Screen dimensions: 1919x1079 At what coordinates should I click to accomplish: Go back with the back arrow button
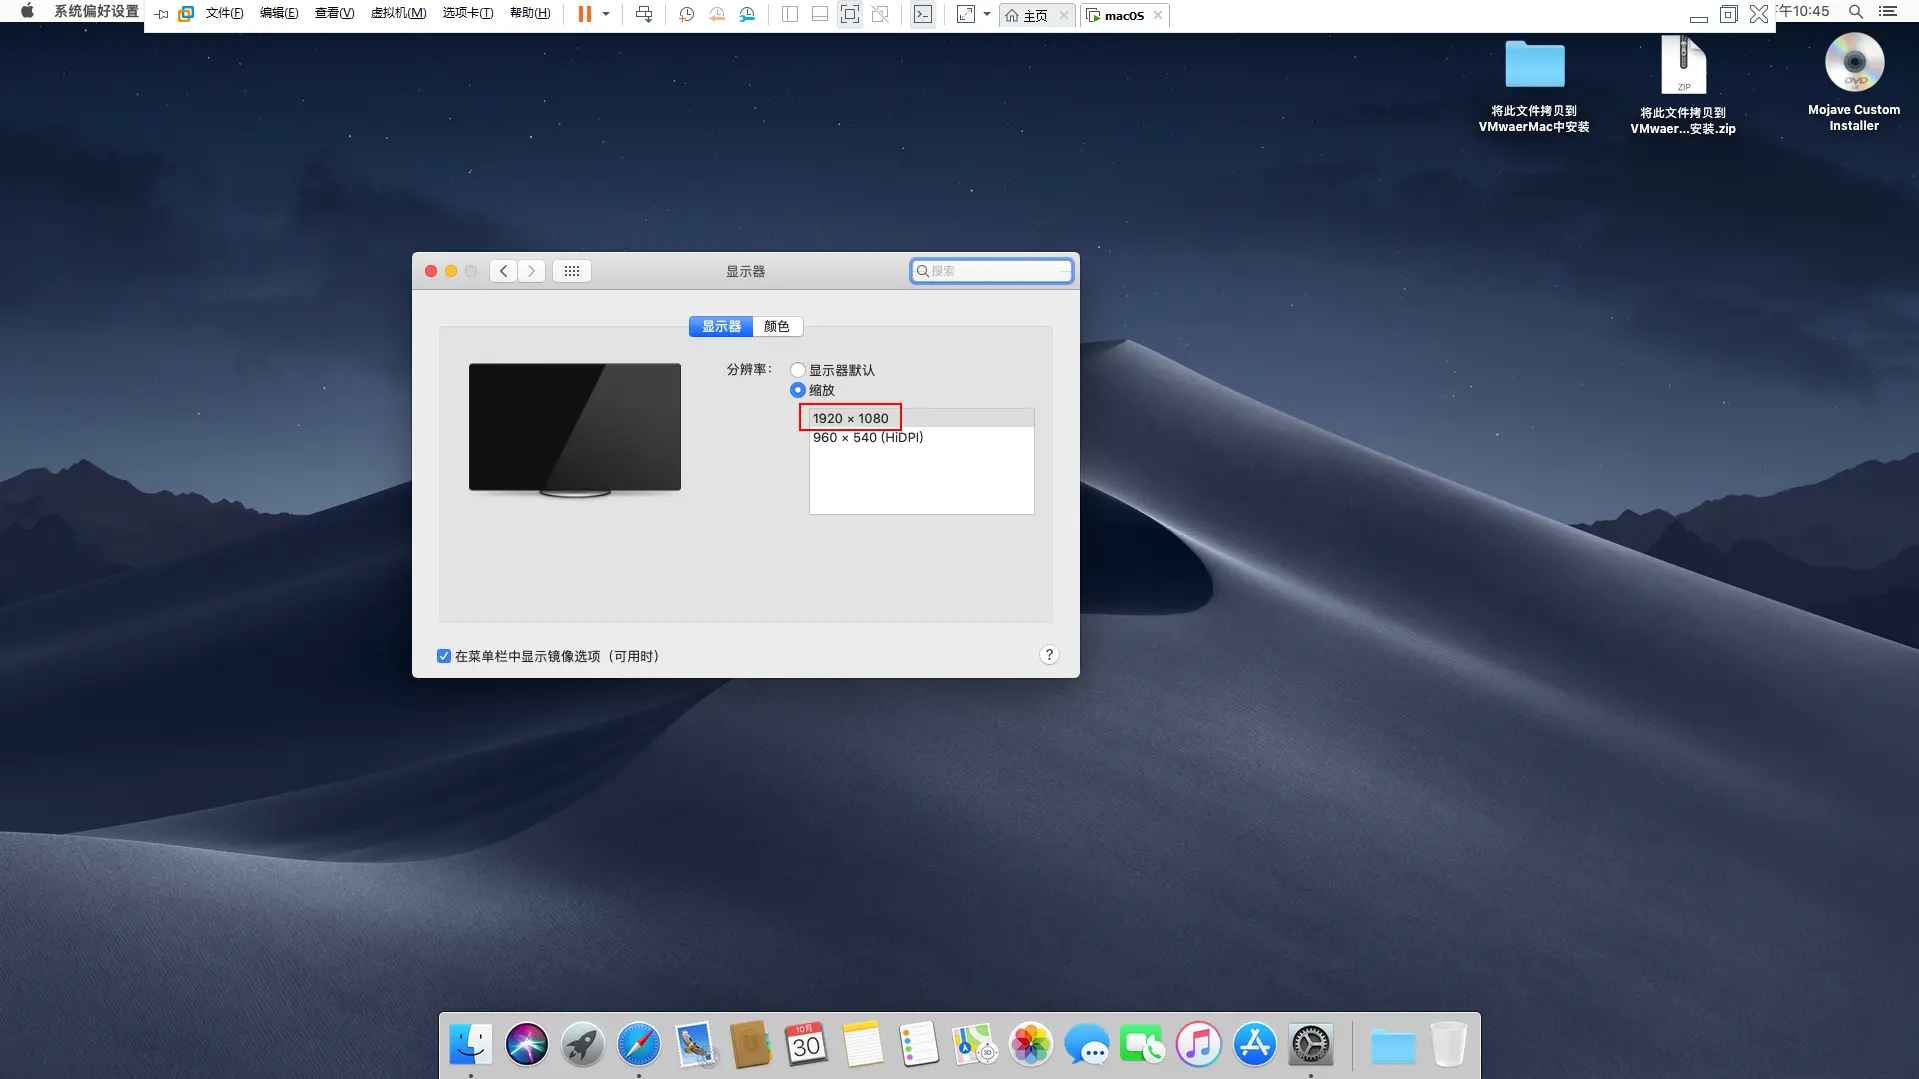[504, 271]
